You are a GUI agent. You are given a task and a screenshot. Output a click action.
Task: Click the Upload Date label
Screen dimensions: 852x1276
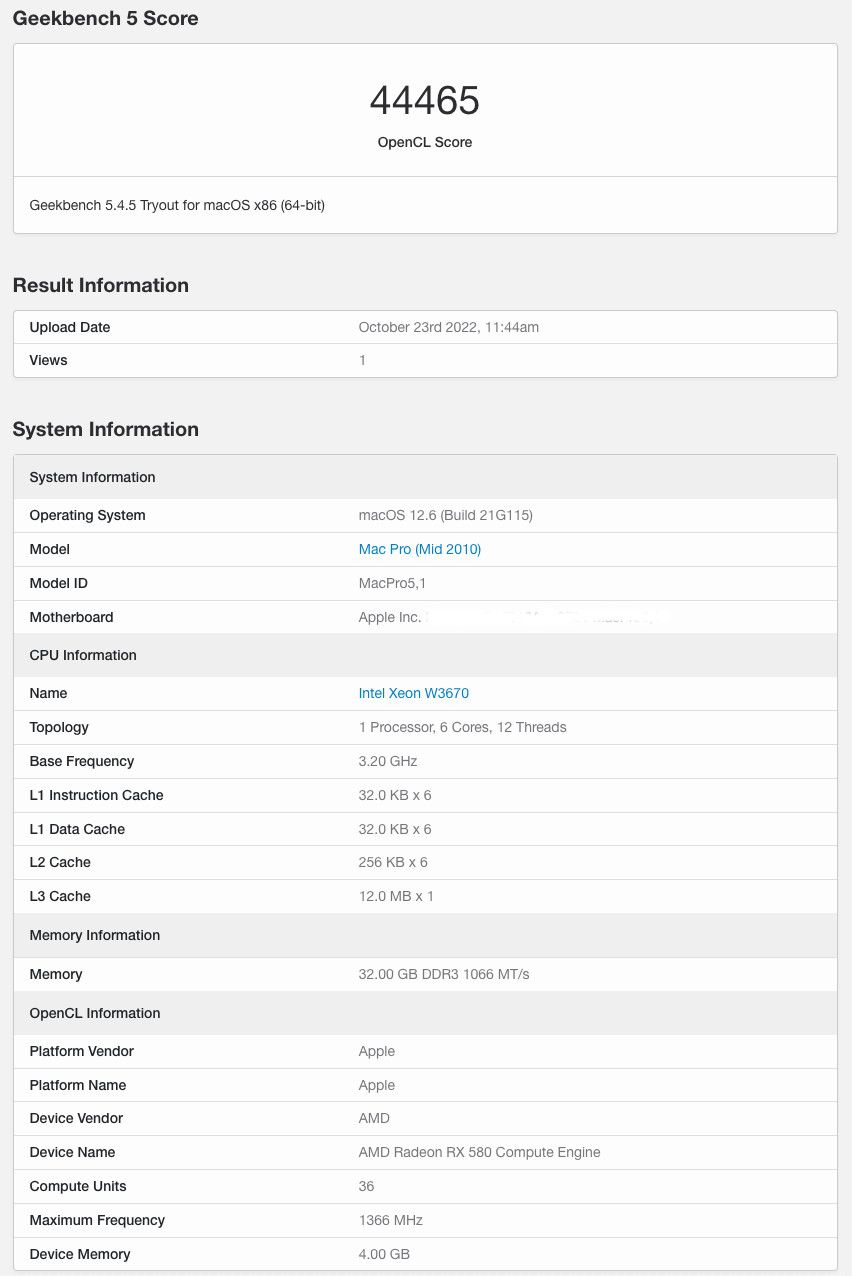[x=70, y=327]
